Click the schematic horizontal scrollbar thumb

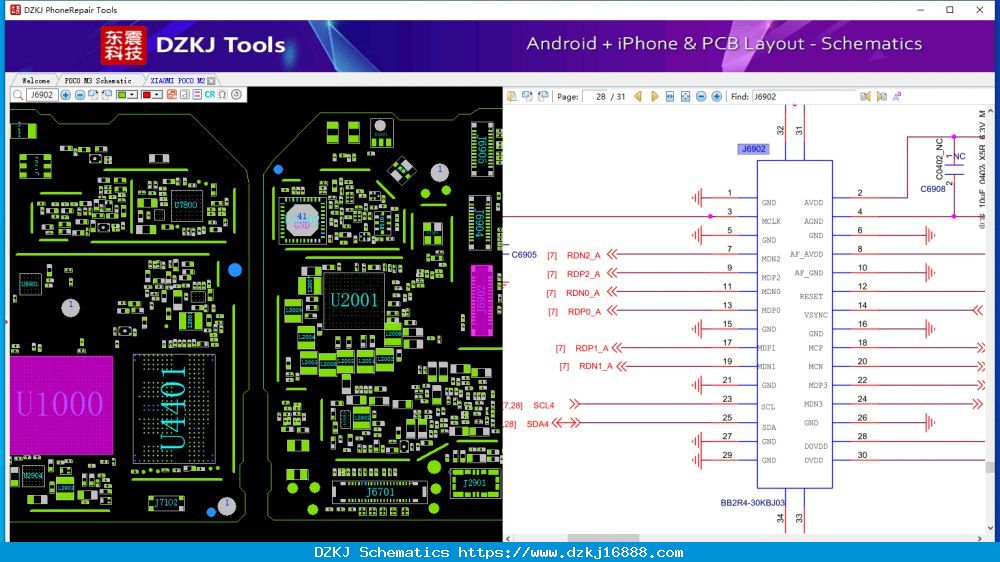pos(603,538)
